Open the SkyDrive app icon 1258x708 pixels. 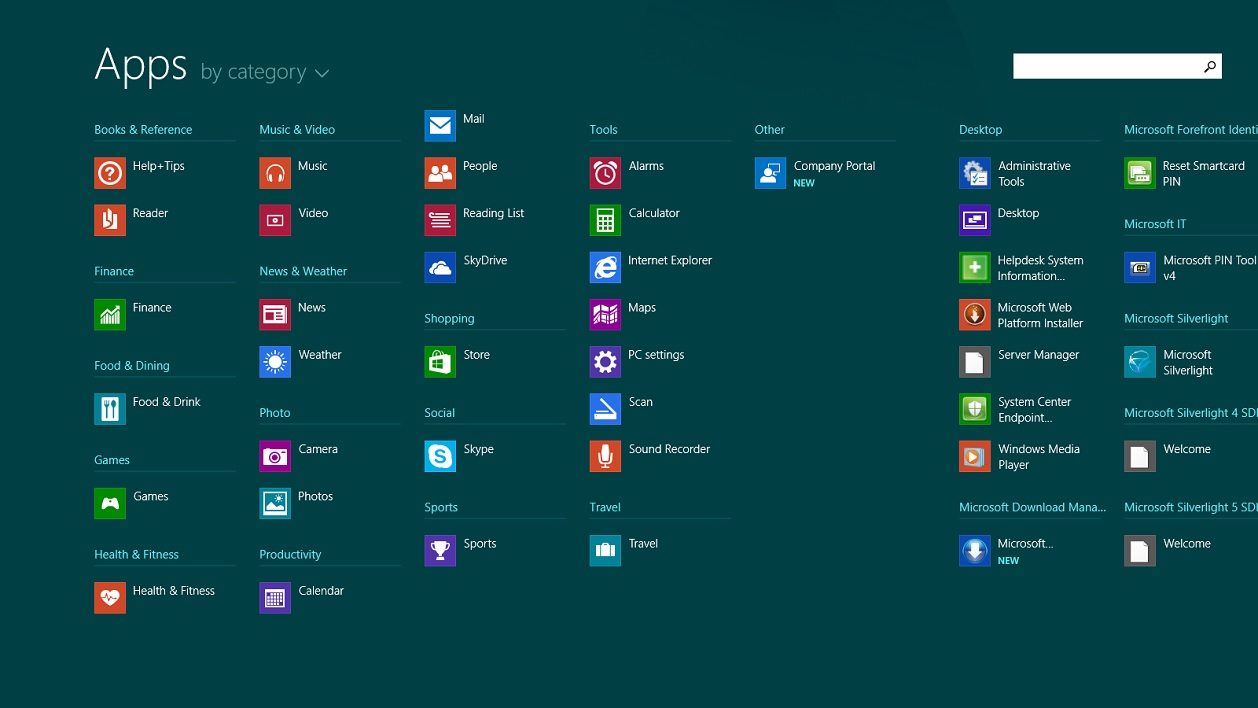point(440,267)
